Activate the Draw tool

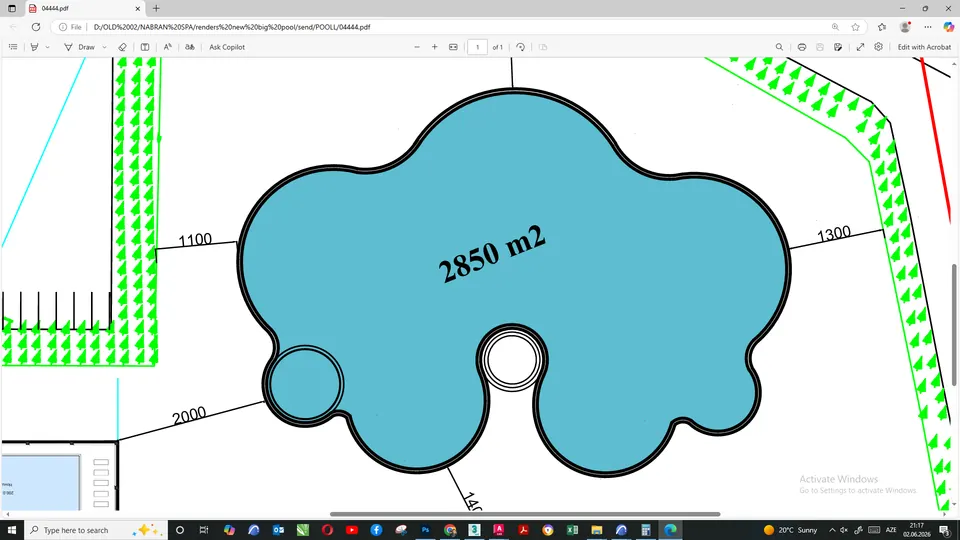80,47
